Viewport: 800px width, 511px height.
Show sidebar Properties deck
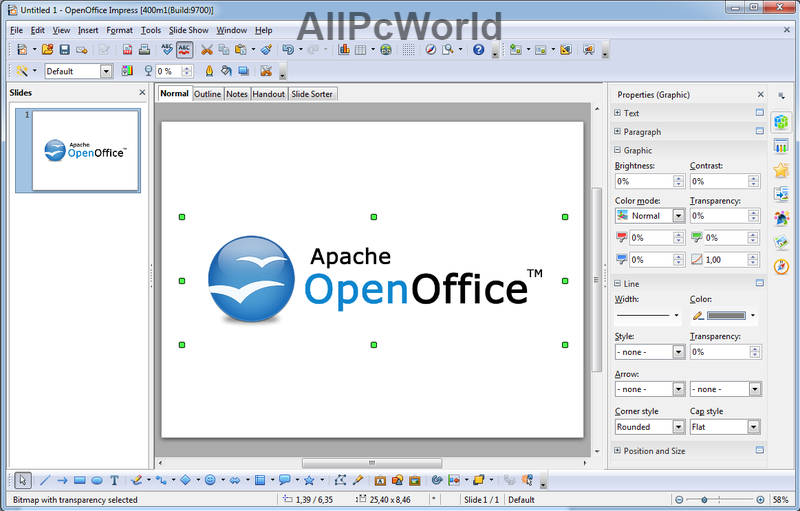[781, 121]
